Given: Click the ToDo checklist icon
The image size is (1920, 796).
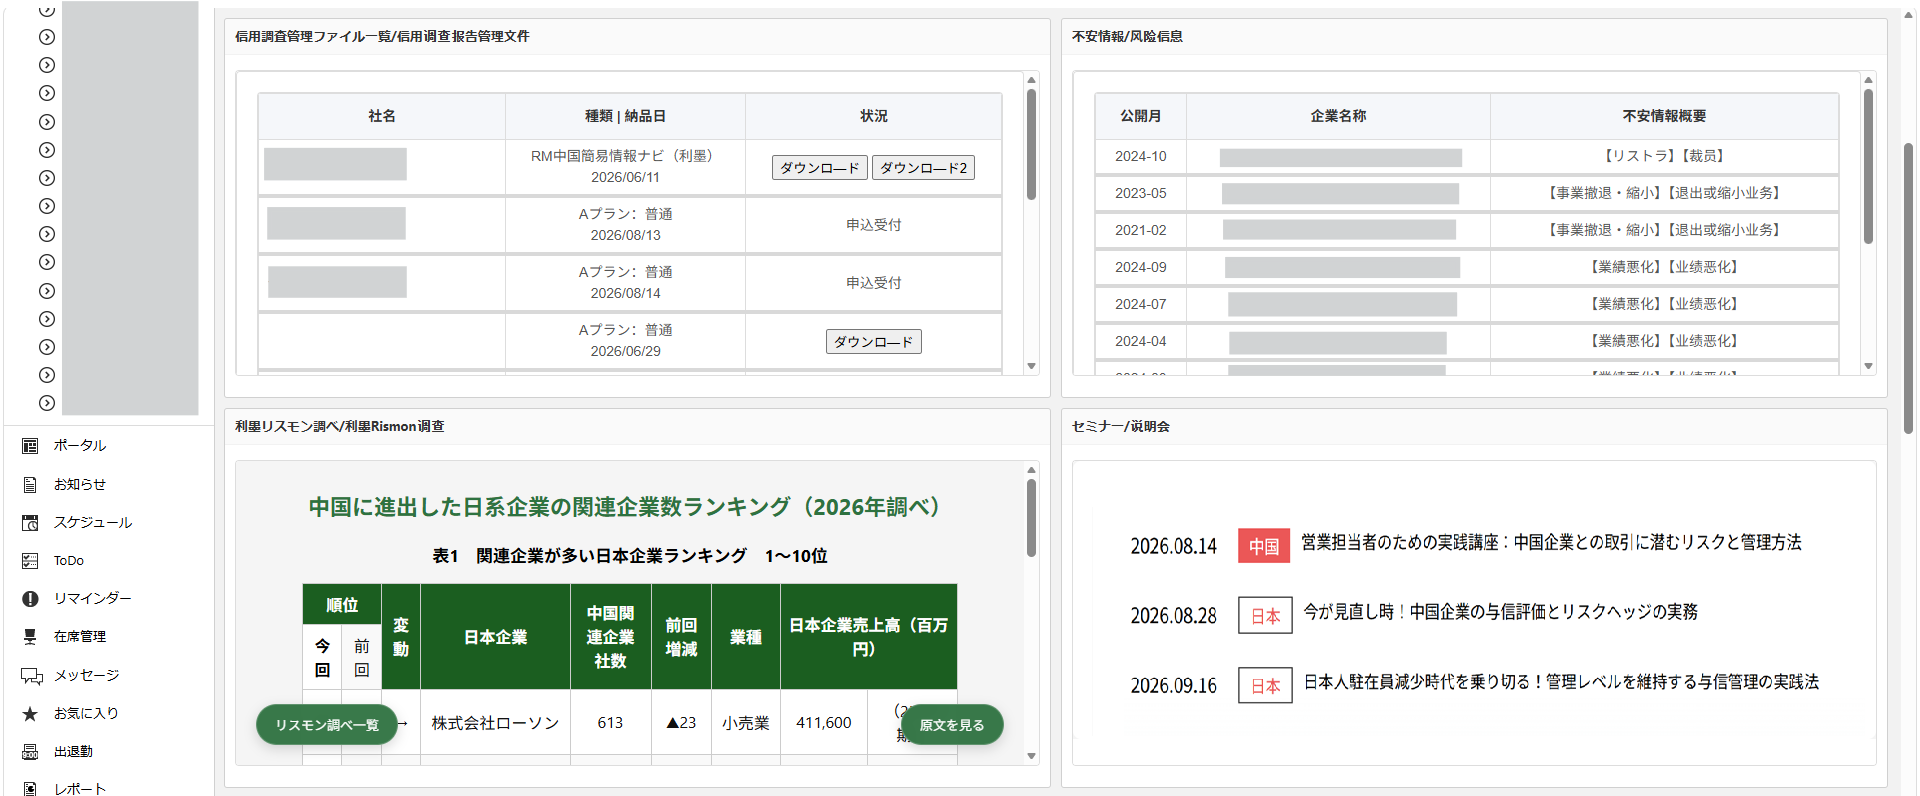Looking at the screenshot, I should click(30, 561).
